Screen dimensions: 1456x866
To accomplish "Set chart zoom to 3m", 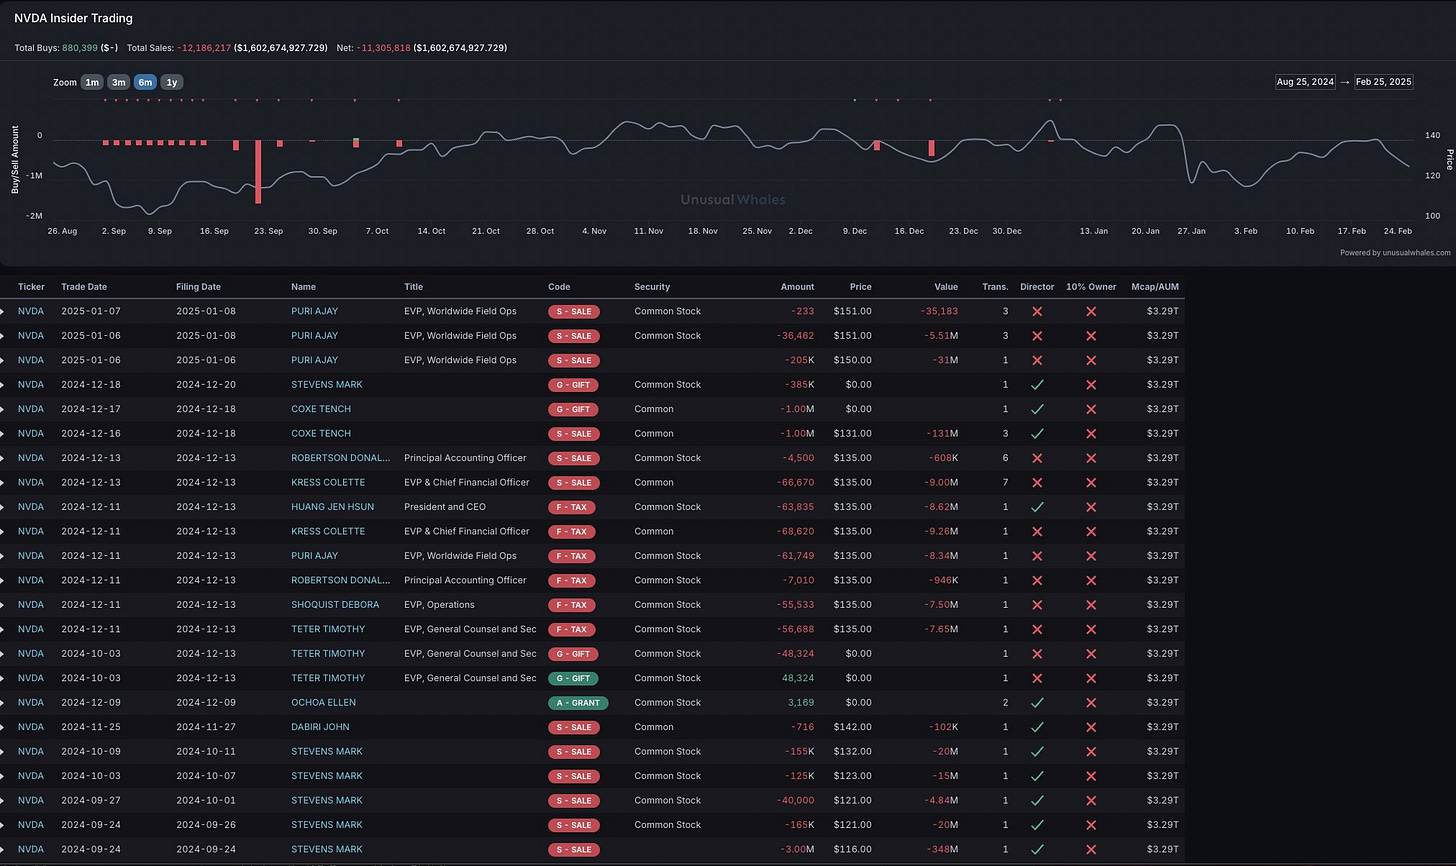I will [118, 82].
